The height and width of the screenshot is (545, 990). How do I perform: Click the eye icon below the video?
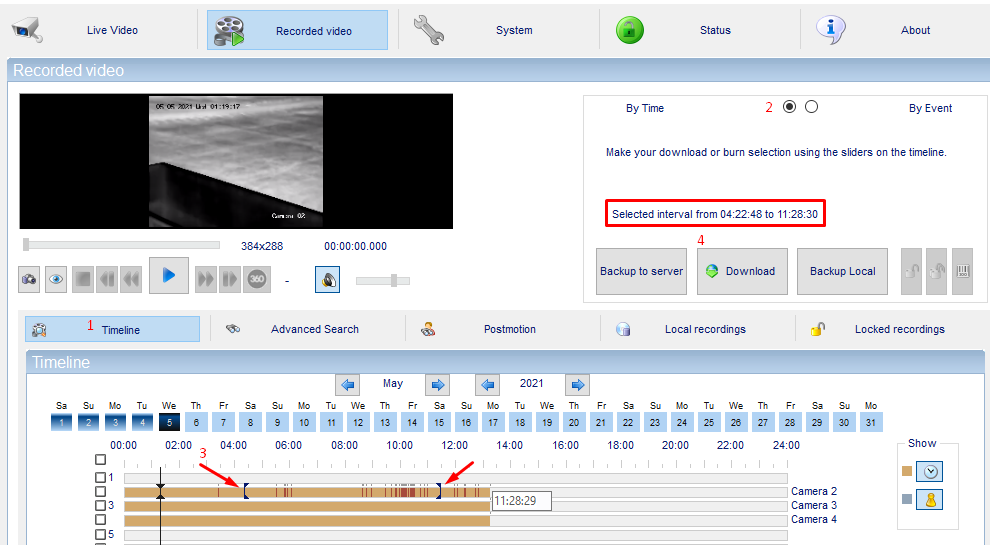[56, 279]
